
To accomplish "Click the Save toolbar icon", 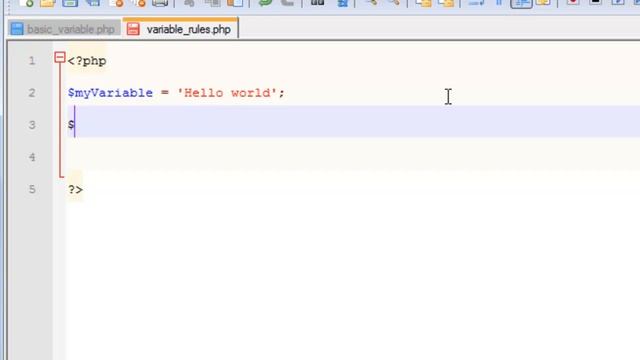I will pyautogui.click(x=70, y=3).
